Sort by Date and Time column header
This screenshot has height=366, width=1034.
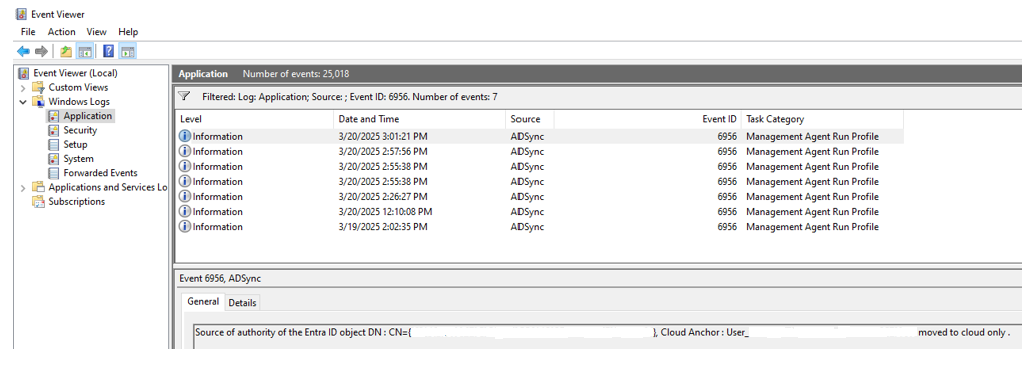pyautogui.click(x=420, y=119)
